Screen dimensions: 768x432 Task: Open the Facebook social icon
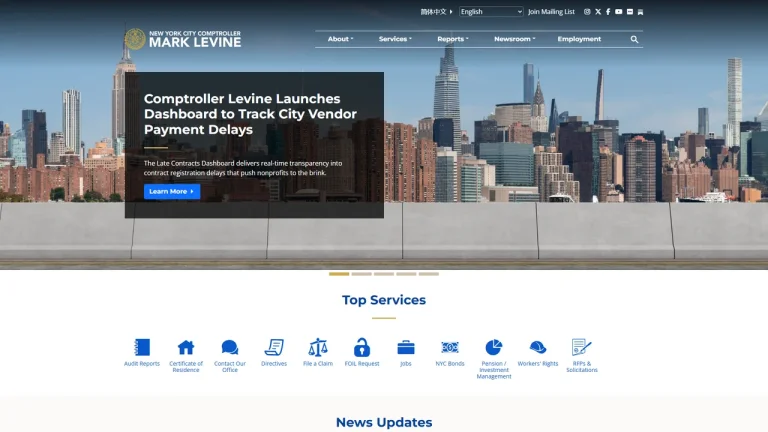[608, 12]
